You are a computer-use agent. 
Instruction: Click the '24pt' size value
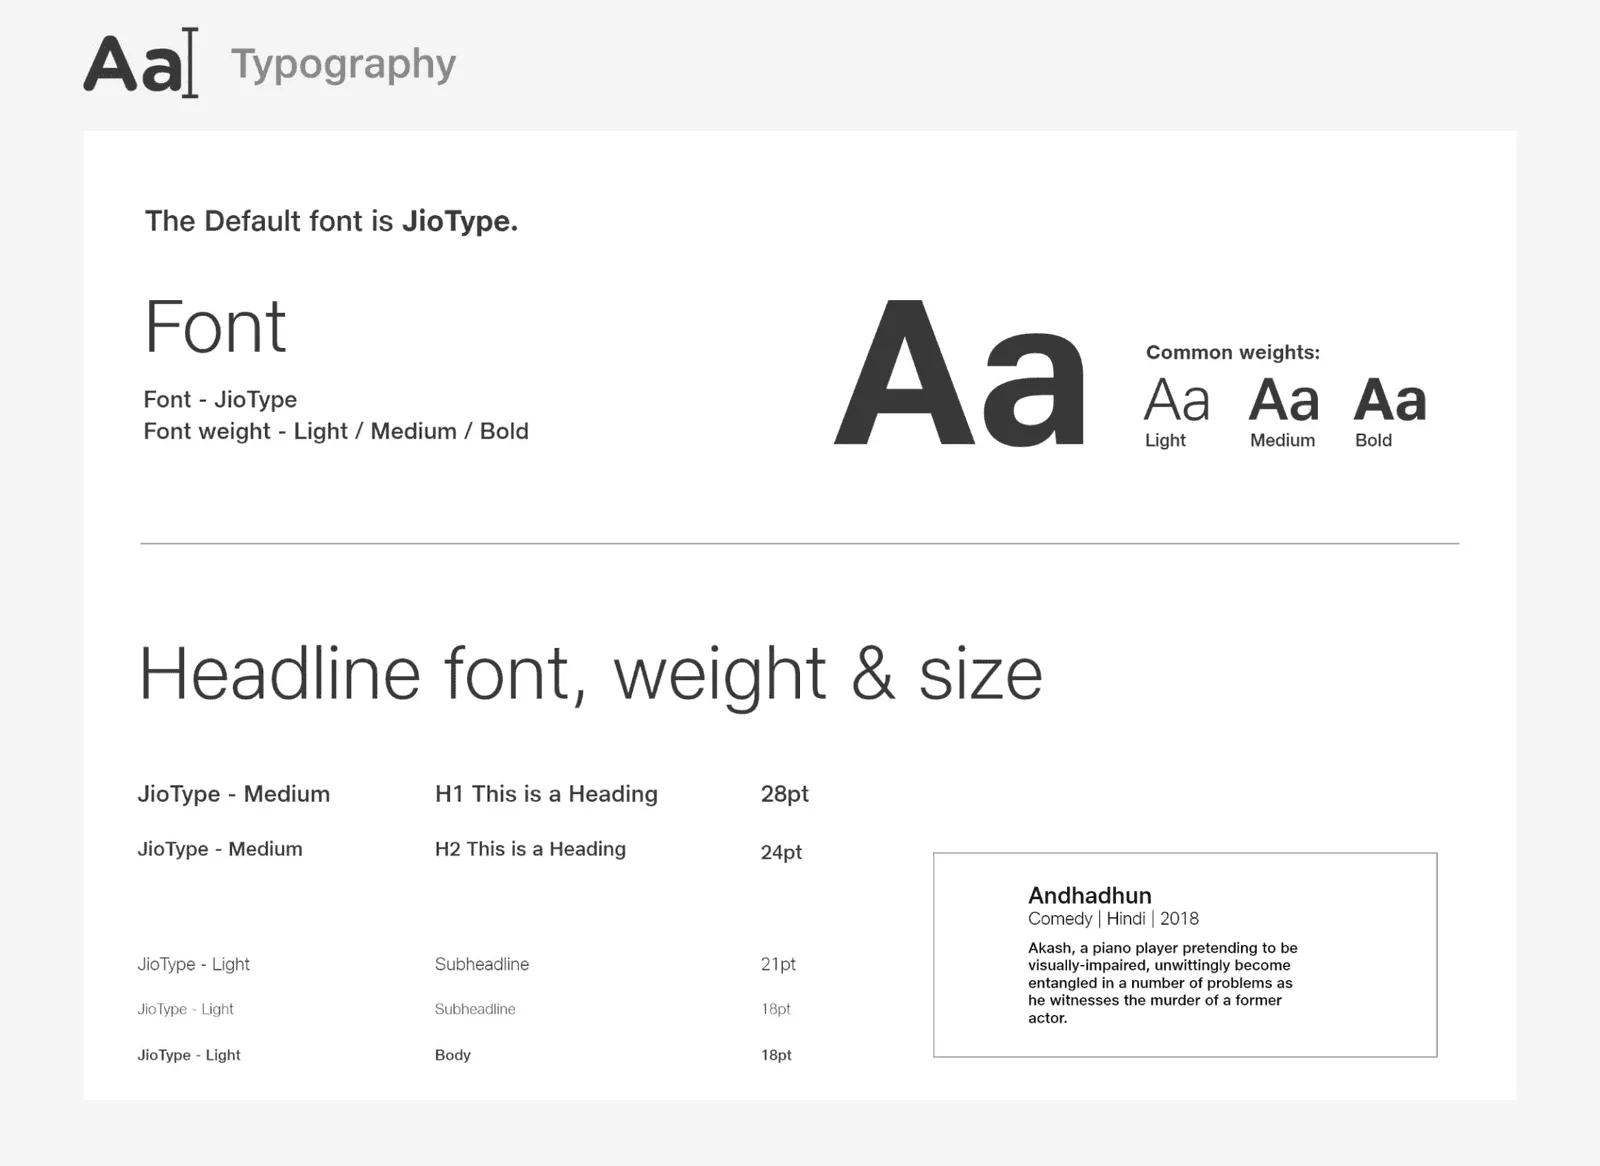coord(781,852)
